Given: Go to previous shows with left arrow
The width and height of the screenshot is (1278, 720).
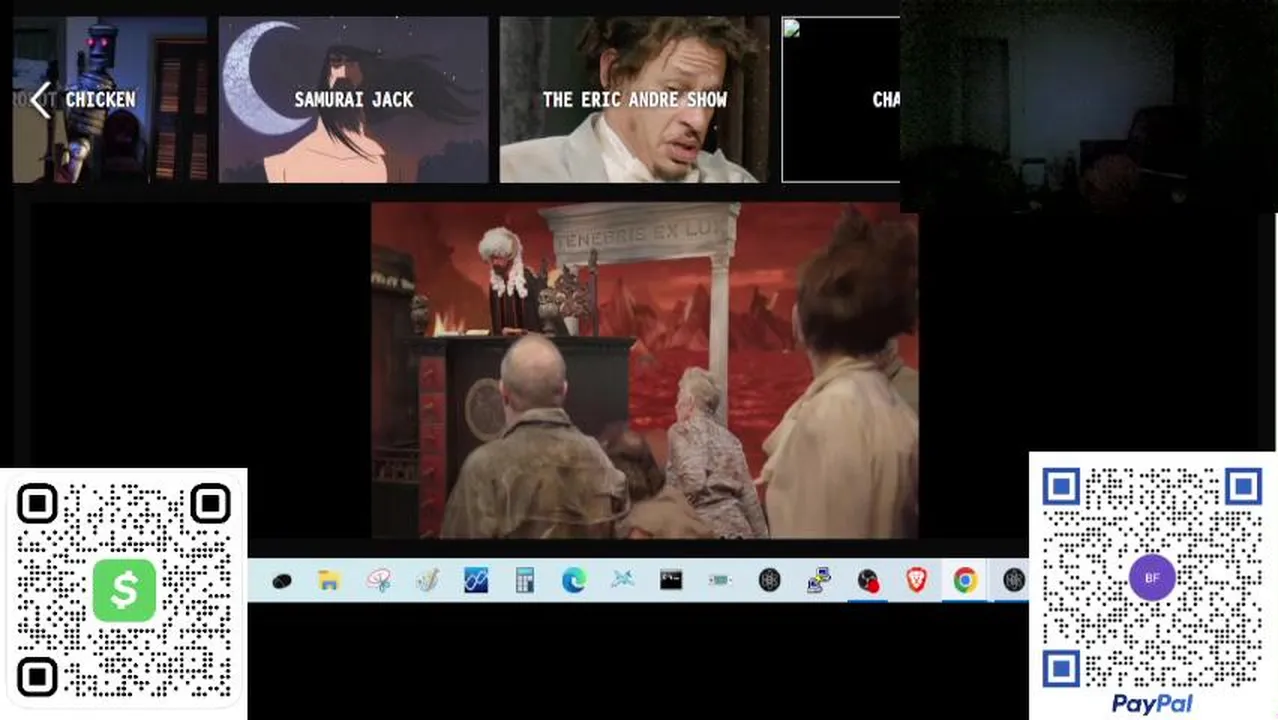Looking at the screenshot, I should coord(40,100).
